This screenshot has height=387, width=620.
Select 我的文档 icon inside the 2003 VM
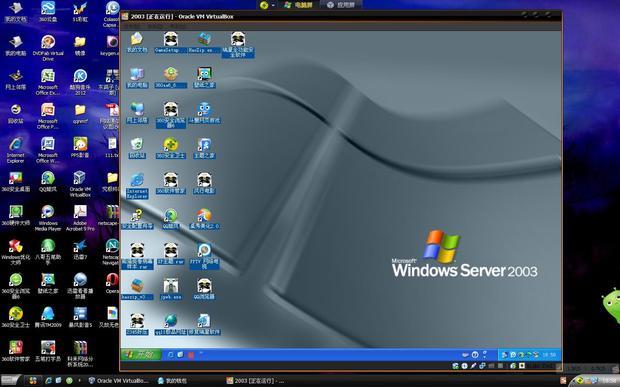[137, 42]
